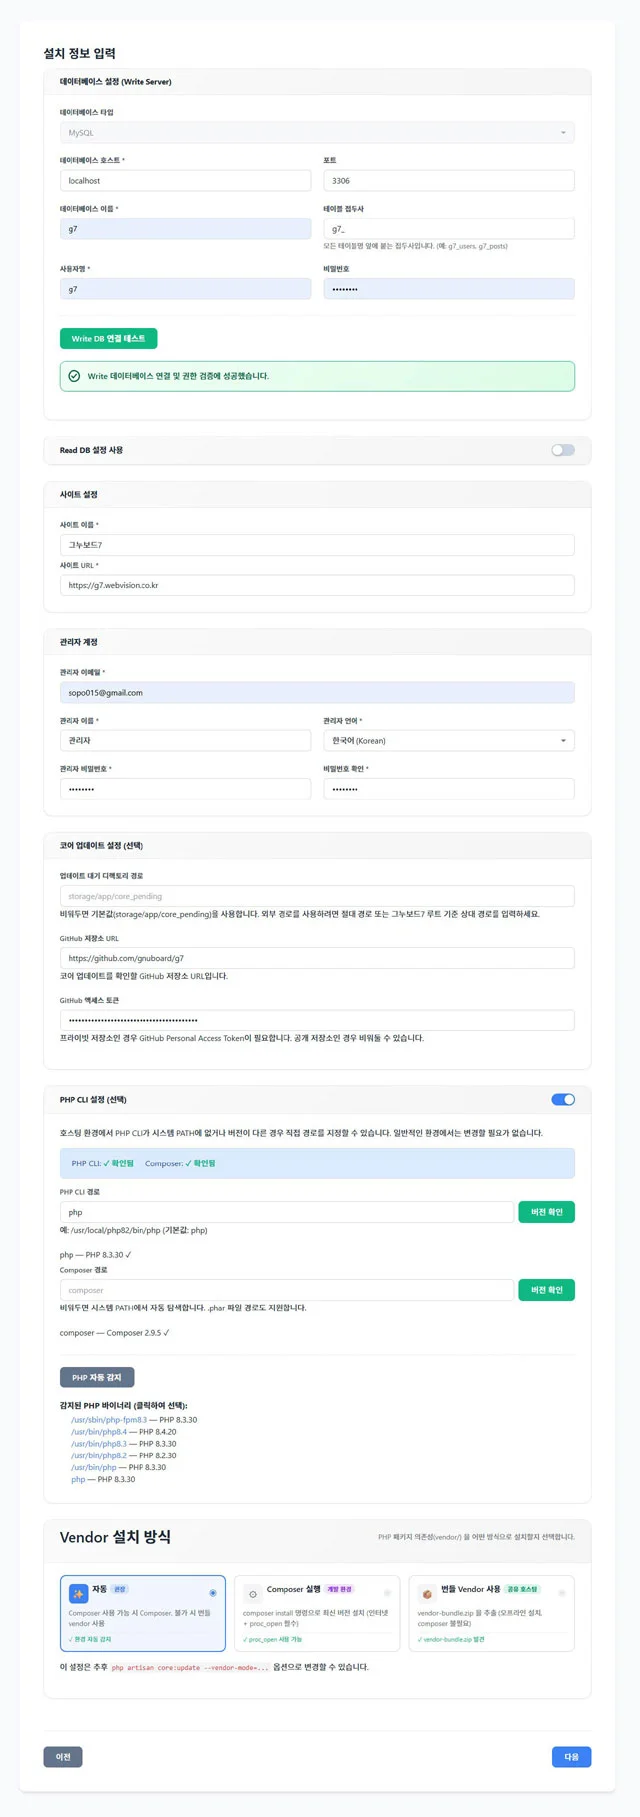
Task: Focus the 테이블 접두사 g7_ field
Action: pos(449,229)
